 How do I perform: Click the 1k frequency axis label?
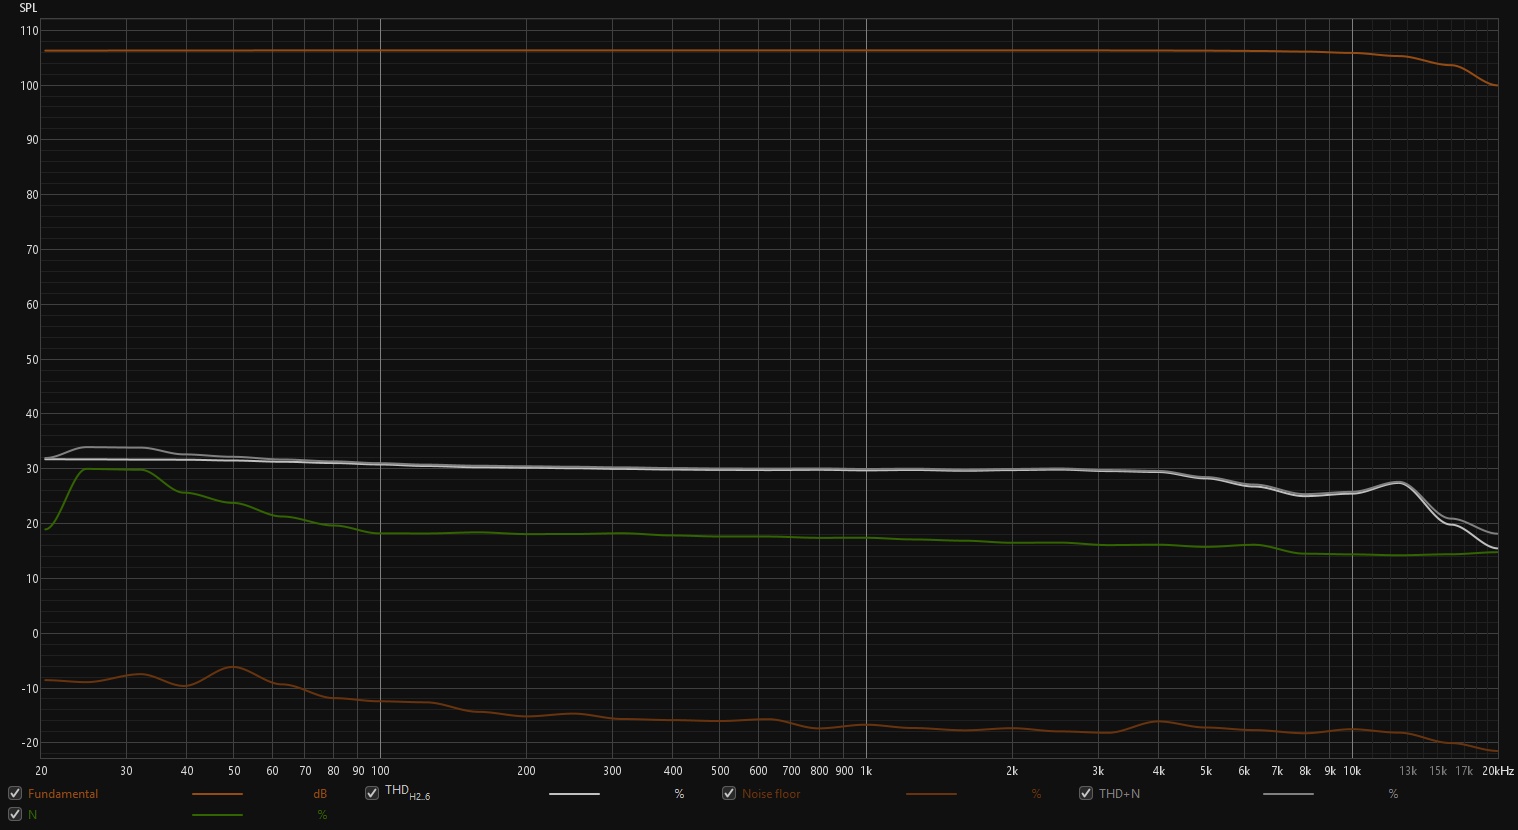(866, 771)
